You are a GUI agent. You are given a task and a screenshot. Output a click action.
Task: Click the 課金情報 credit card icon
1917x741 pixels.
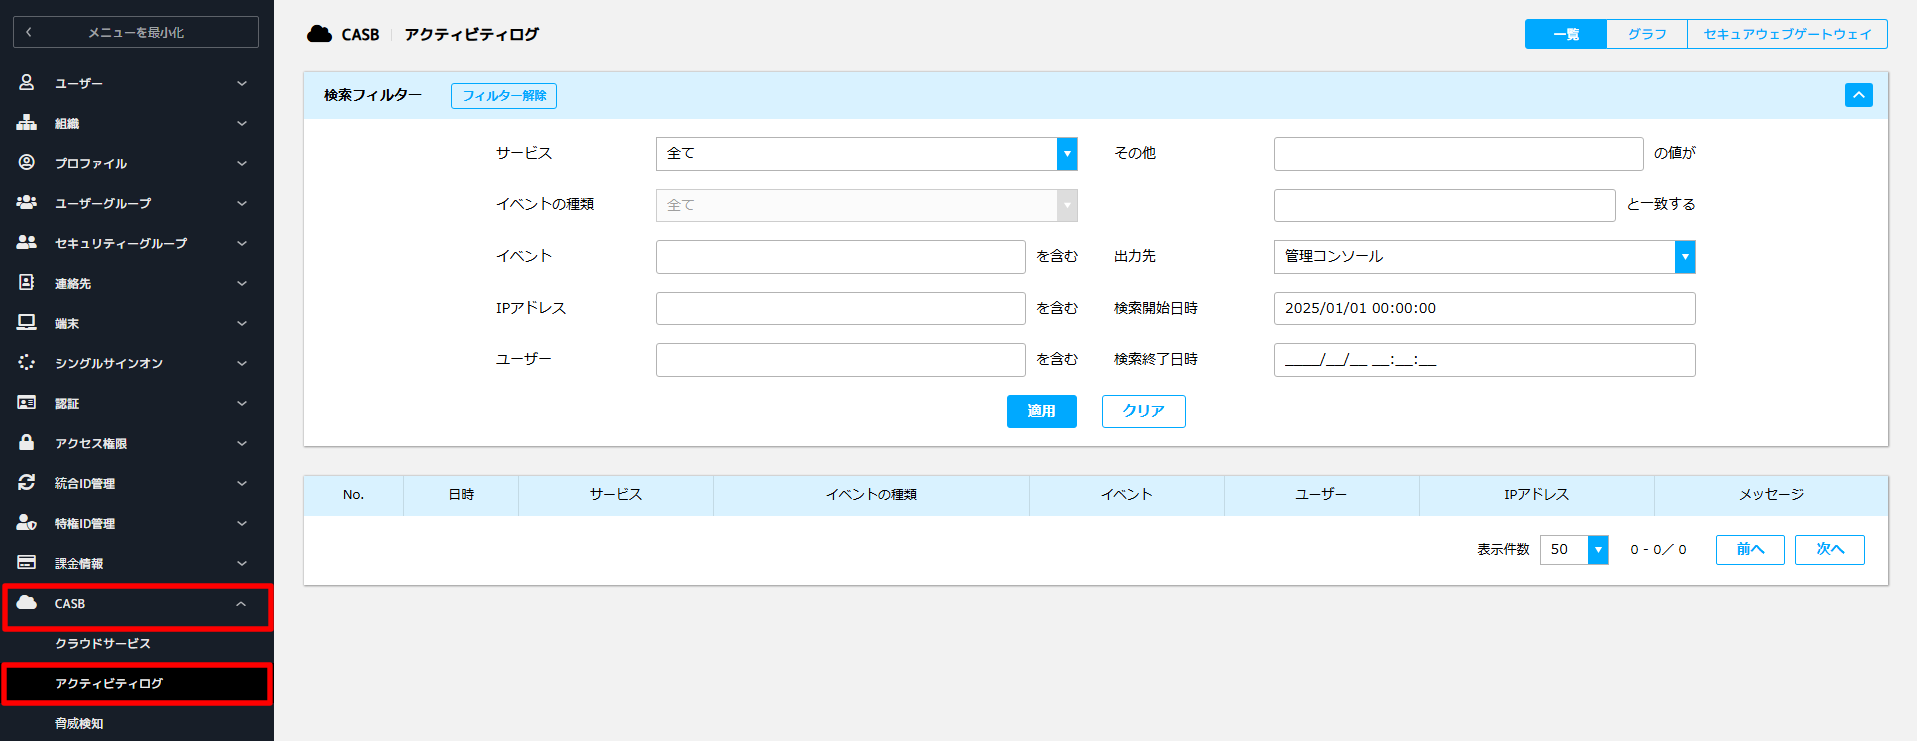click(x=27, y=562)
